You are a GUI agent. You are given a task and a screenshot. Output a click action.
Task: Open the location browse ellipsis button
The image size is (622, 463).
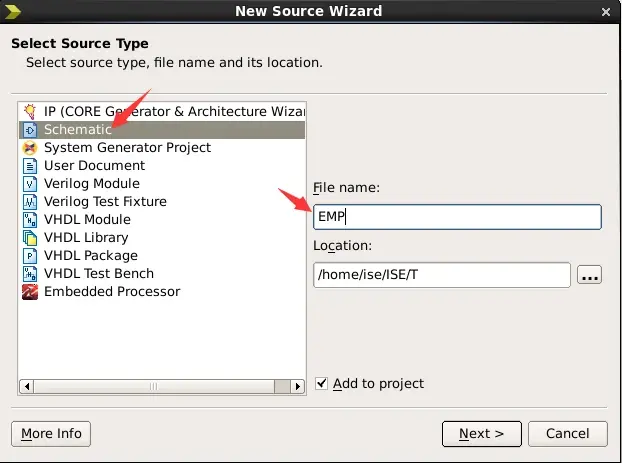589,275
